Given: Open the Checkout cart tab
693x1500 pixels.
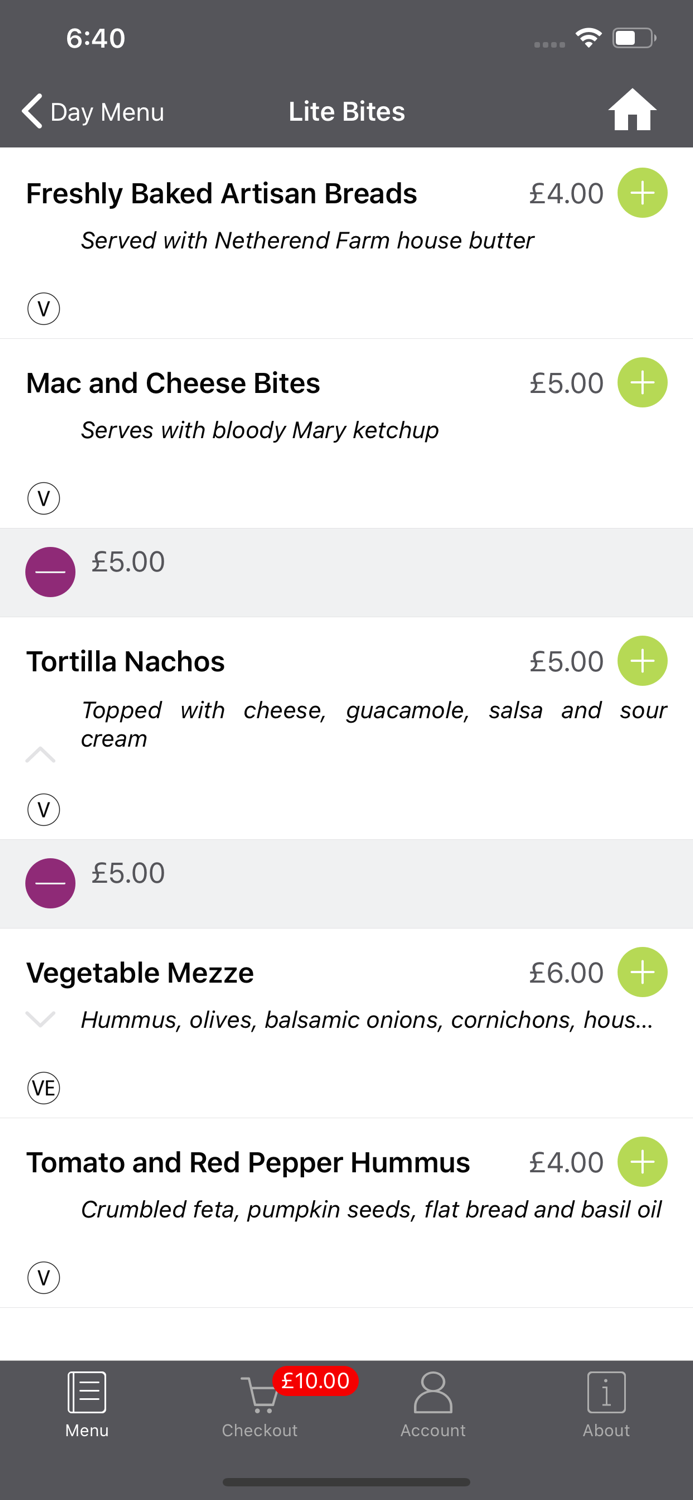Looking at the screenshot, I should tap(260, 1405).
